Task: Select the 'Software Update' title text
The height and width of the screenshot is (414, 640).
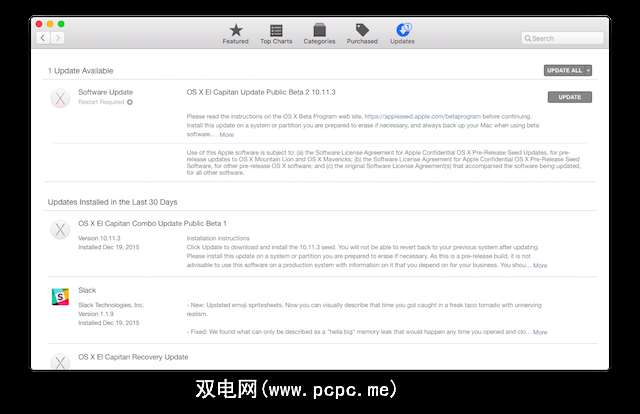Action: click(x=106, y=92)
